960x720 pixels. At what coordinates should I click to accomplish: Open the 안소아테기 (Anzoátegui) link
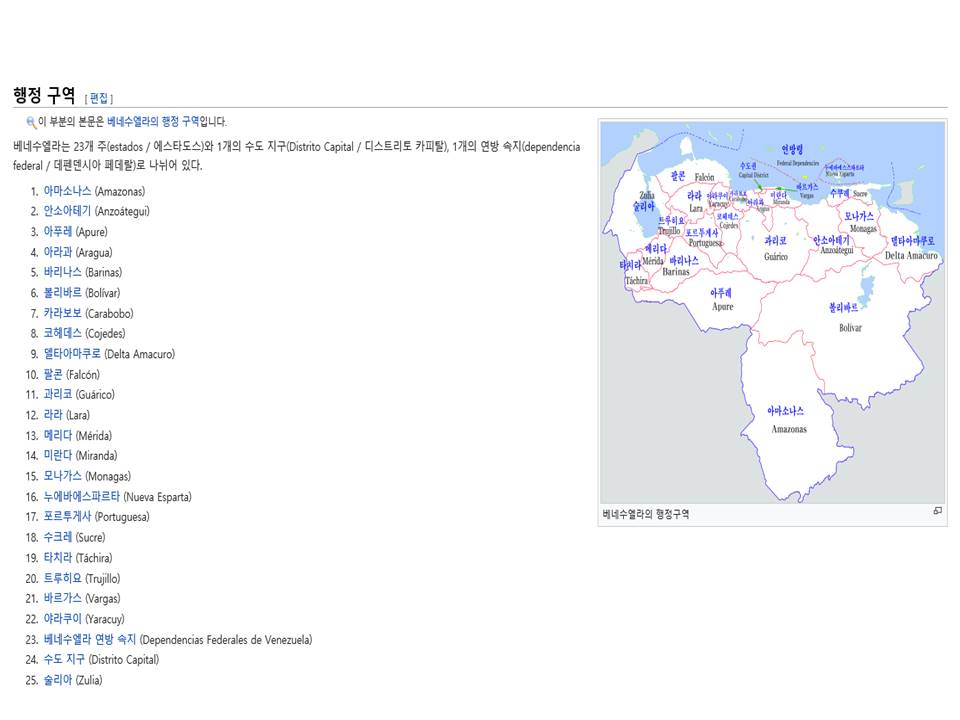point(67,211)
